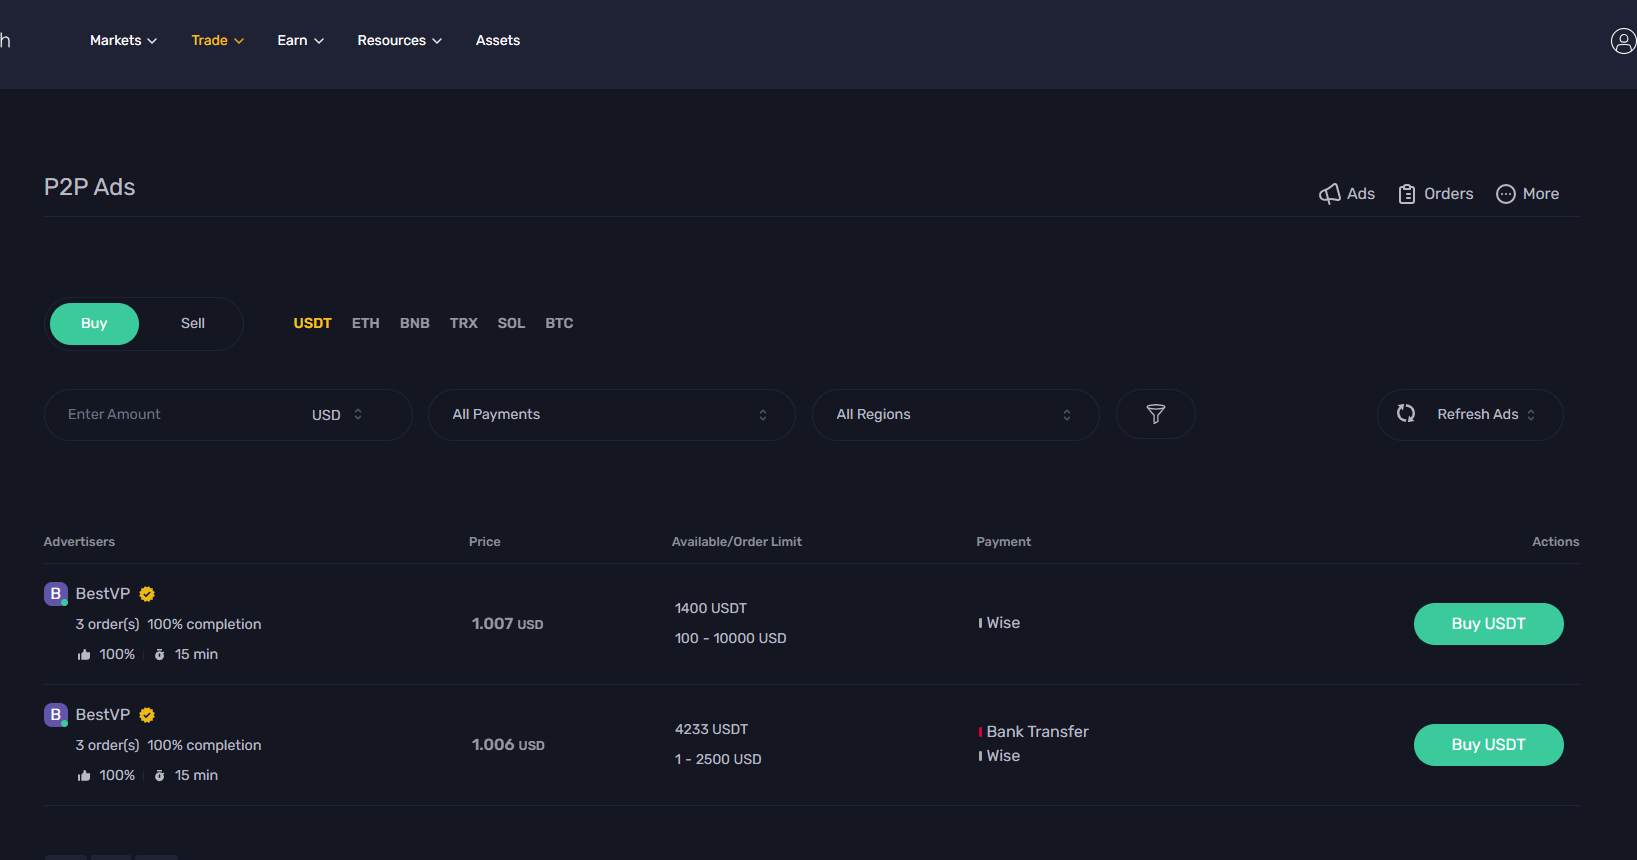Open the funnel filter icon
The width and height of the screenshot is (1637, 860).
(x=1155, y=414)
